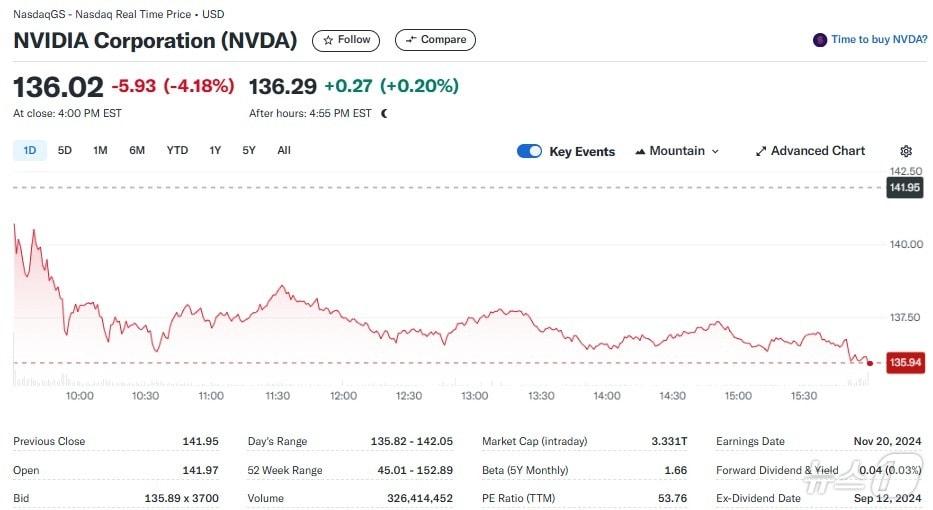Click the Compare button
933x510 pixels.
[x=435, y=40]
